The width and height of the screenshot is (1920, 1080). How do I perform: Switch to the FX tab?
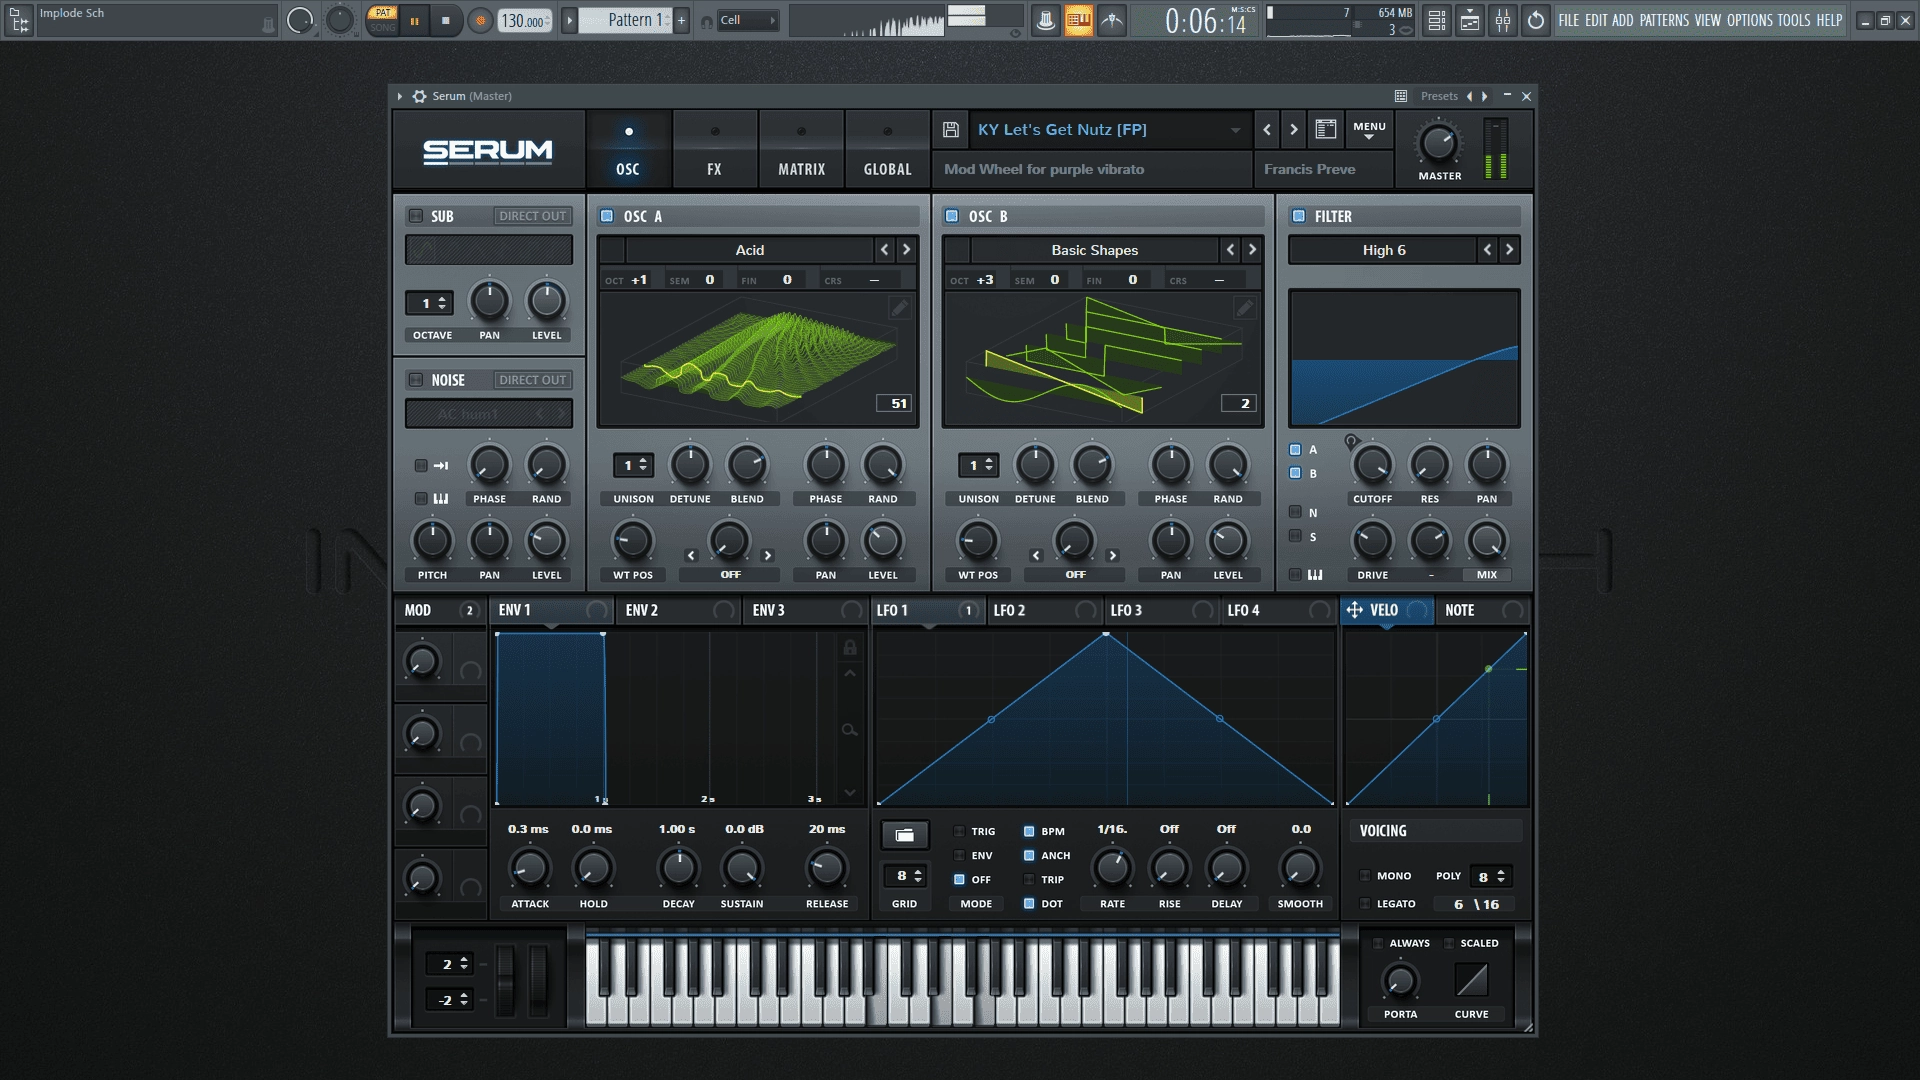(x=714, y=150)
